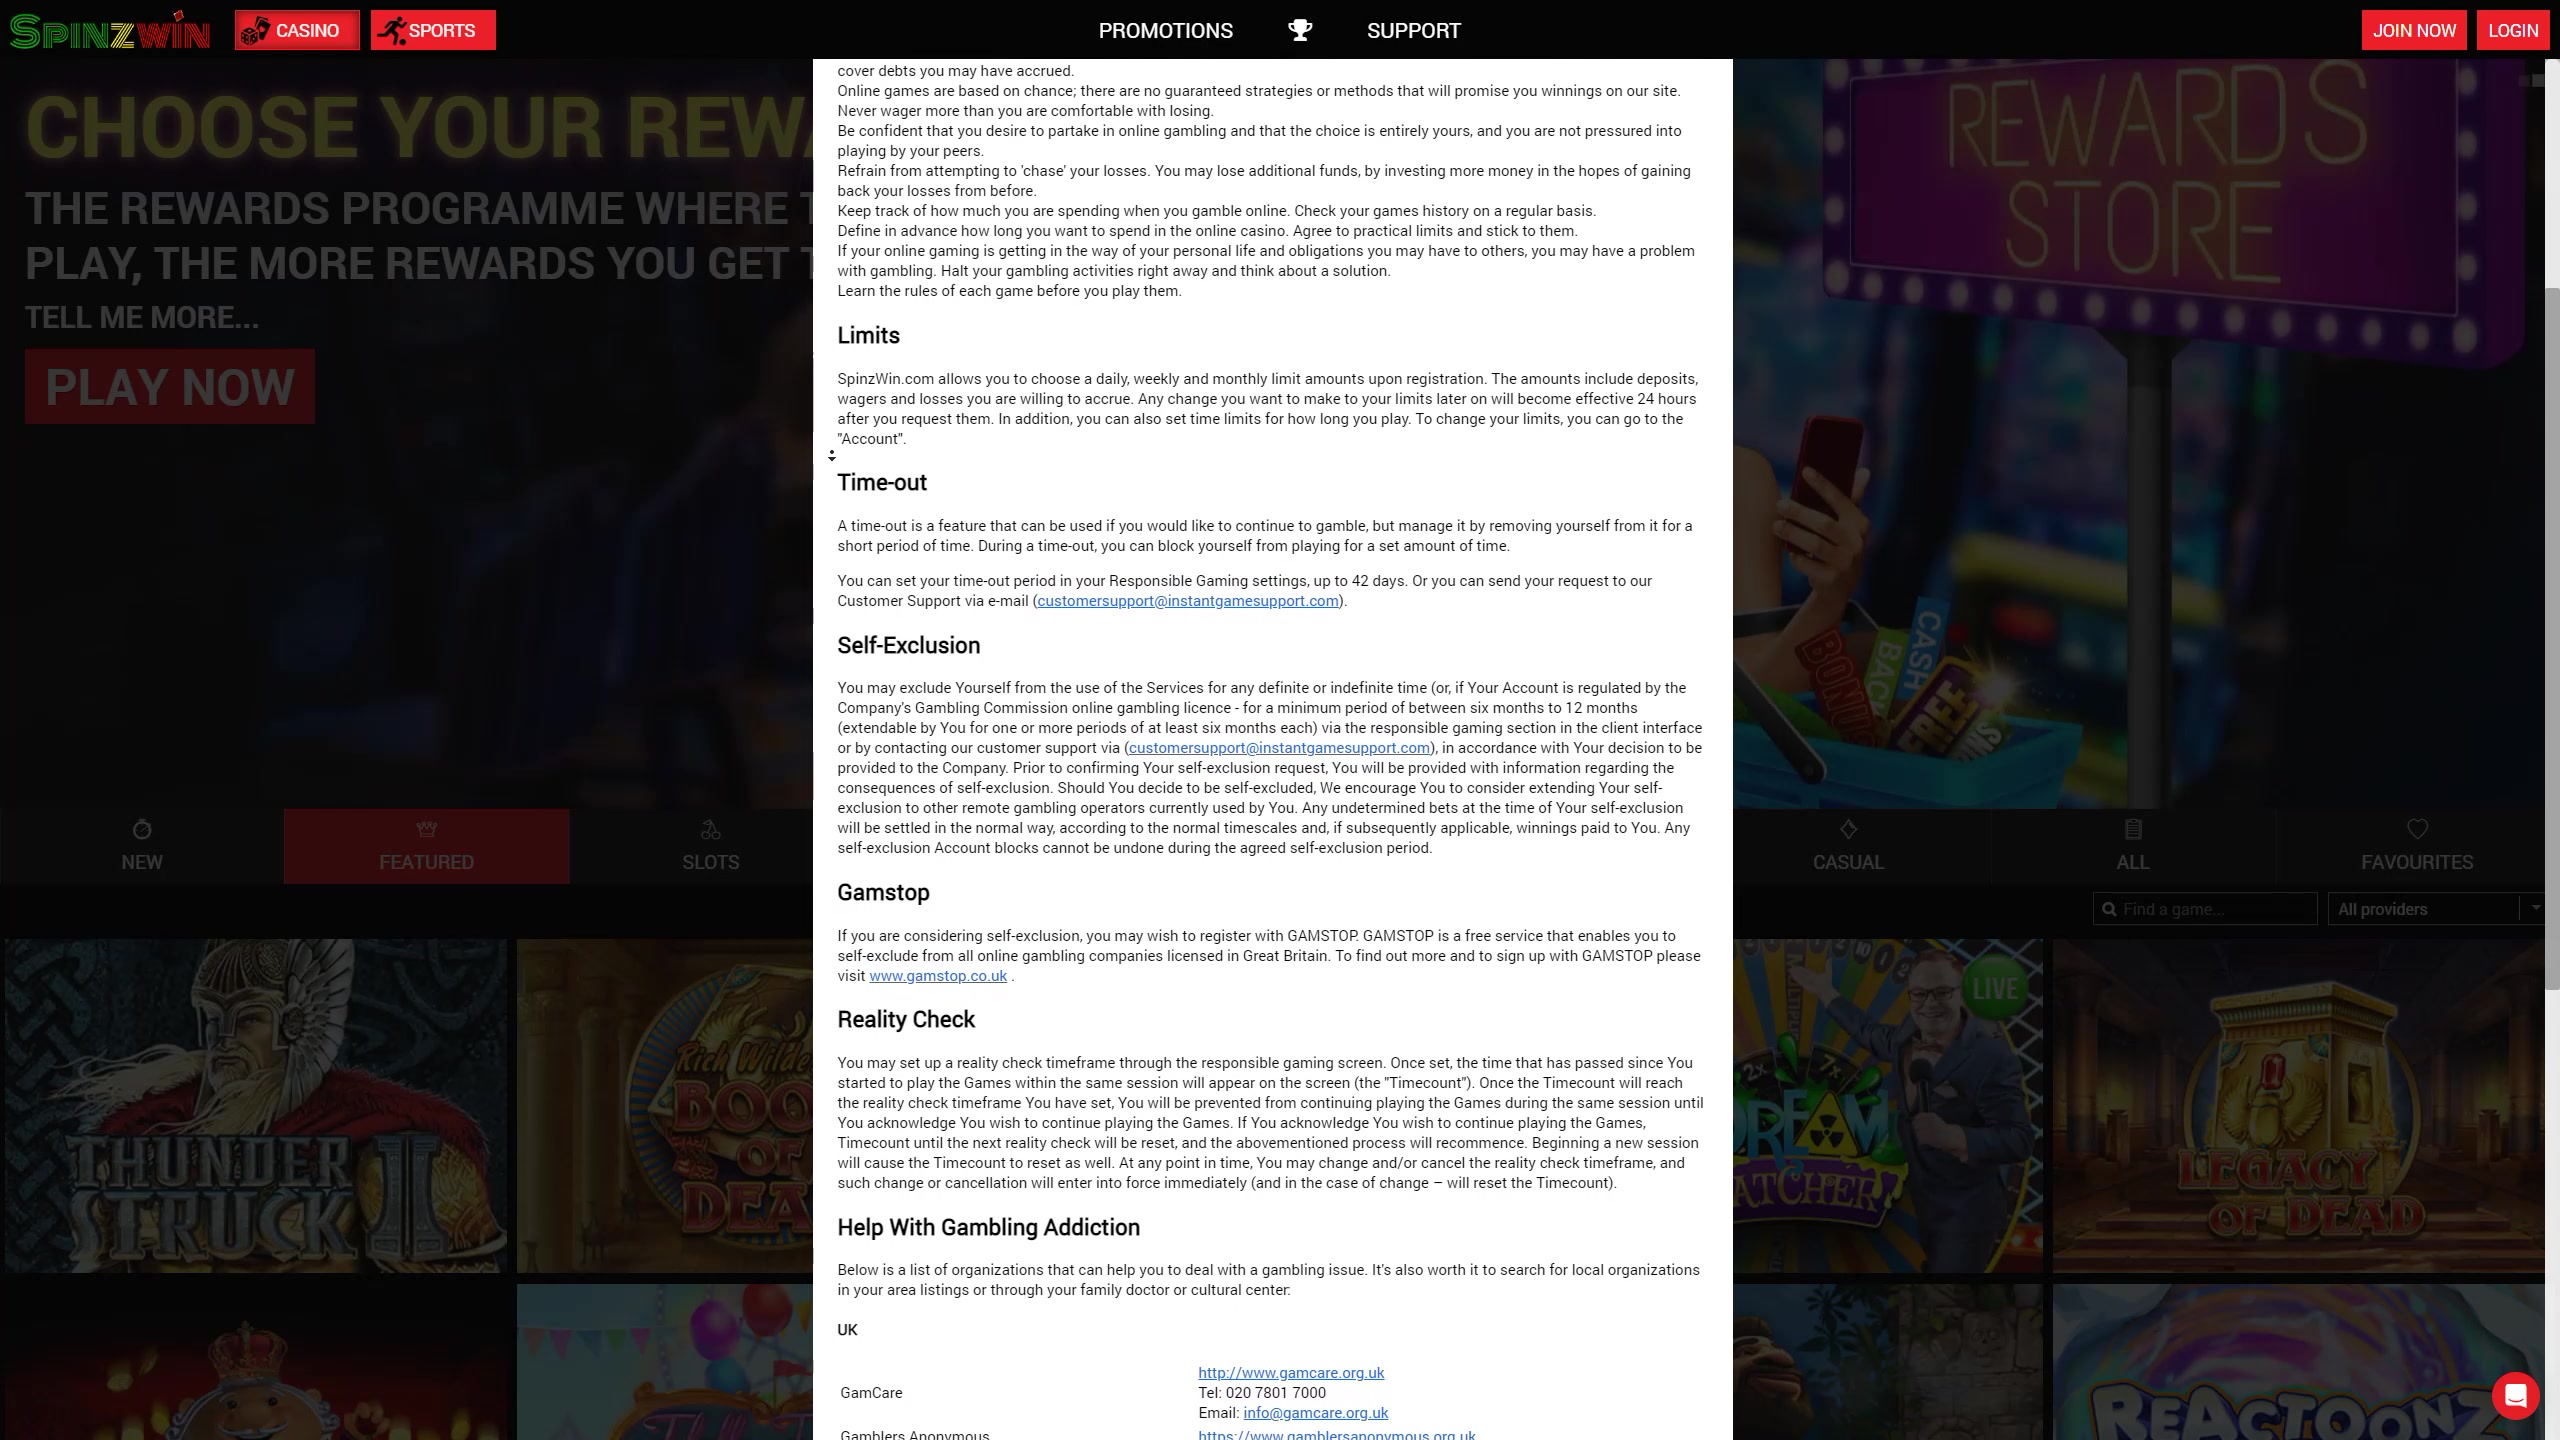Click the Casino section button
This screenshot has width=2560, height=1440.
coord(297,30)
